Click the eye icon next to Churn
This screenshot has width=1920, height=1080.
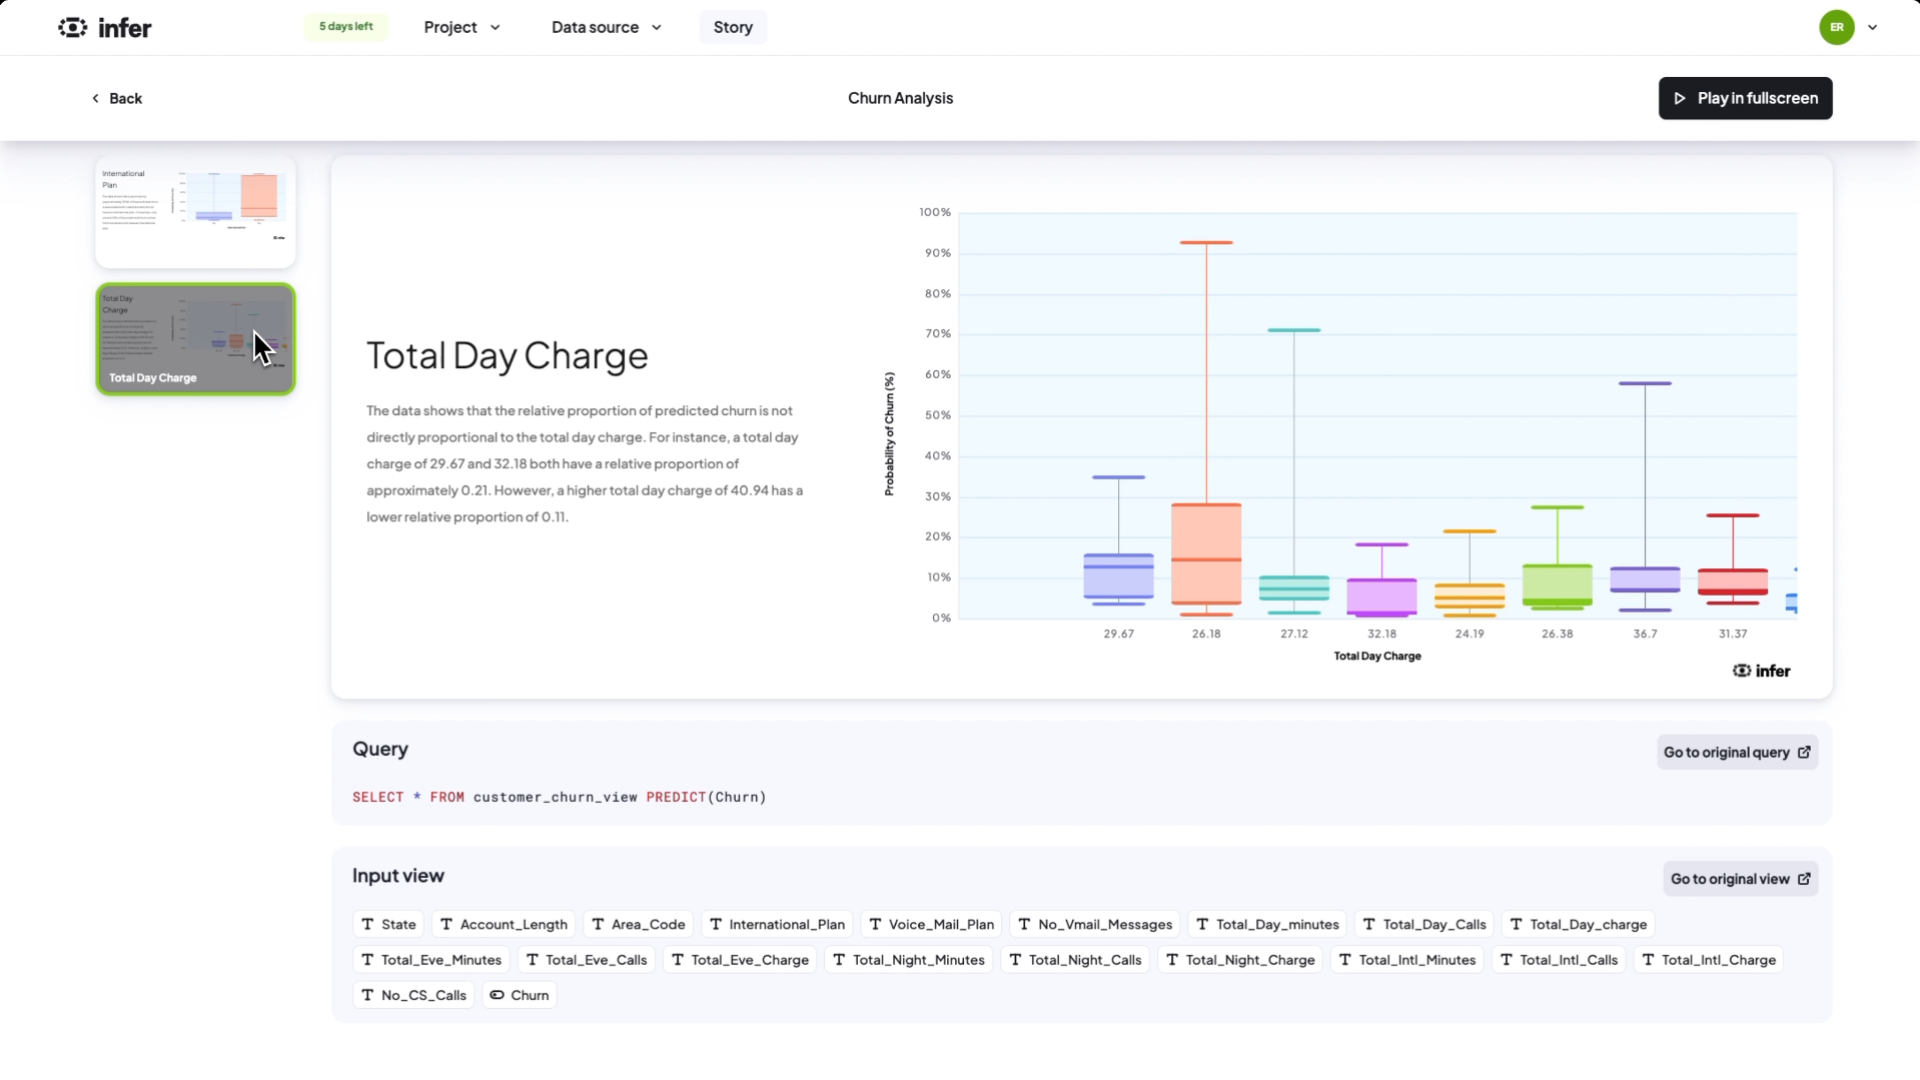point(497,995)
